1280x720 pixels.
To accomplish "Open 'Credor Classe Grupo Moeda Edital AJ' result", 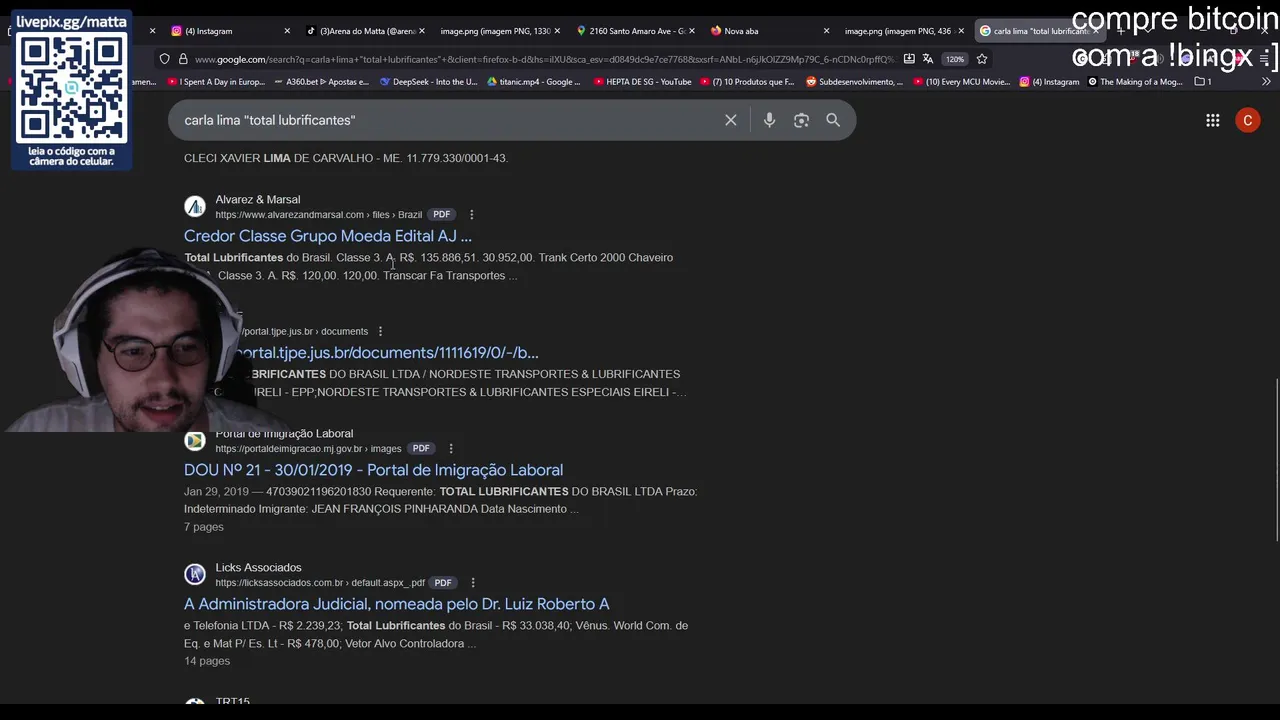I will [328, 236].
